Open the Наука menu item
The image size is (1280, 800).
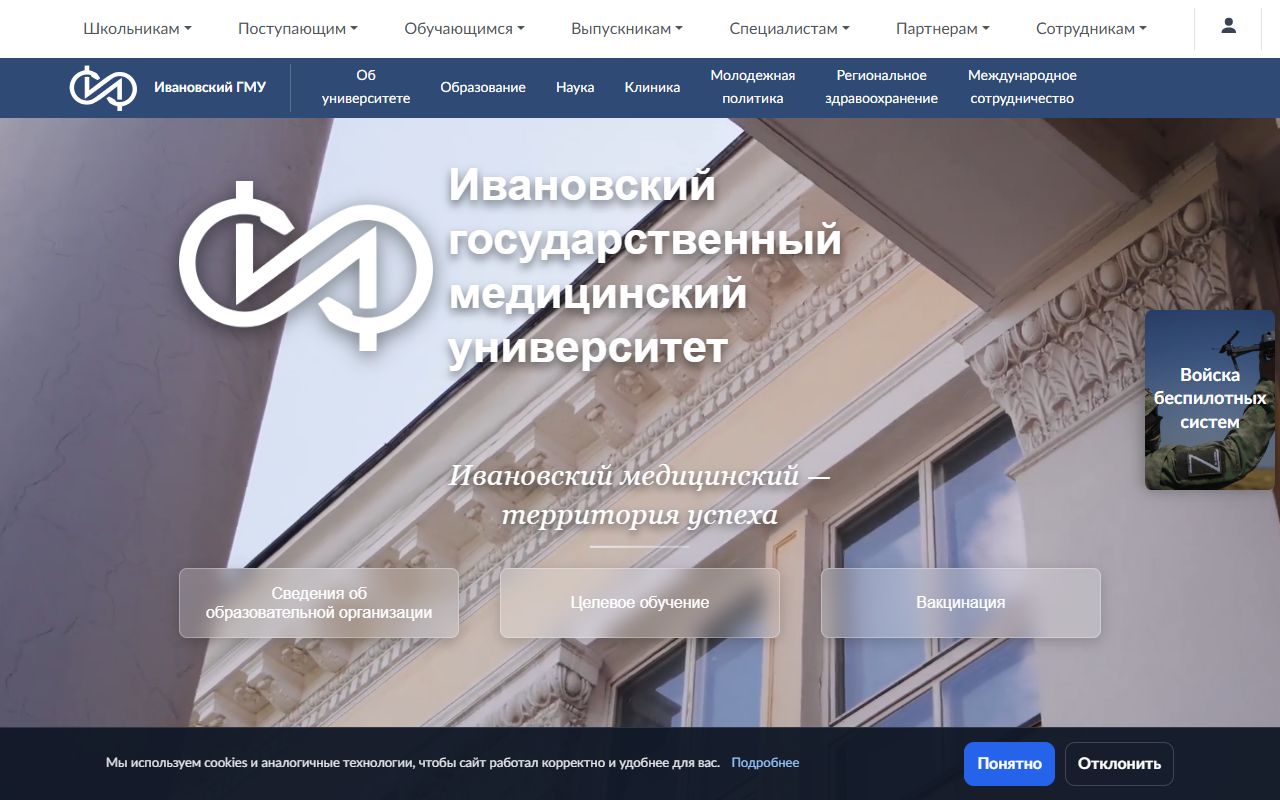pyautogui.click(x=575, y=87)
